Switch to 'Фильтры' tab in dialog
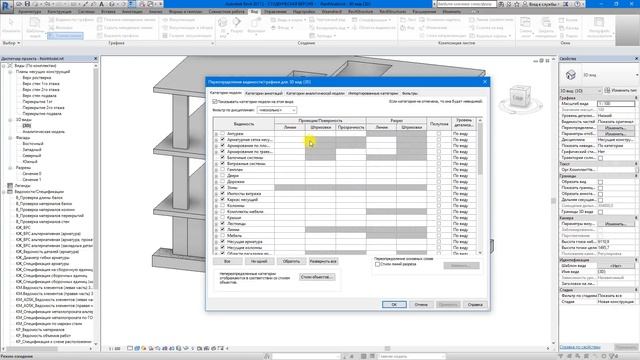 (410, 93)
